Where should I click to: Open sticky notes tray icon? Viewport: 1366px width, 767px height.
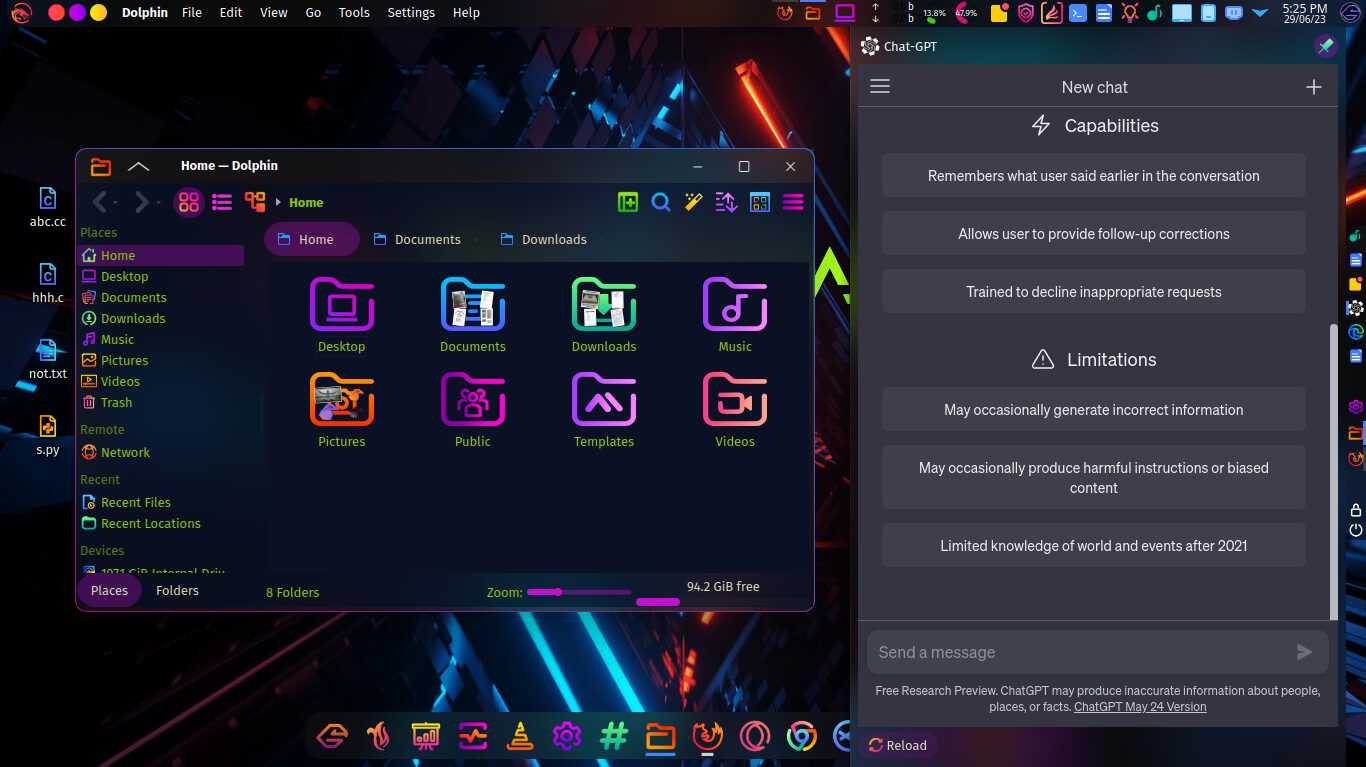point(999,13)
